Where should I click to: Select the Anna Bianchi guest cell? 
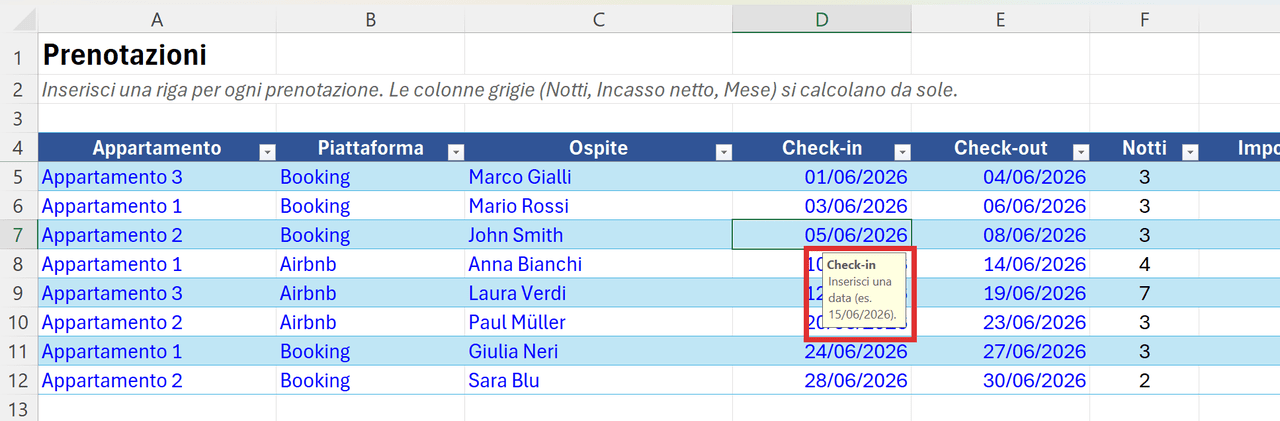click(x=598, y=264)
